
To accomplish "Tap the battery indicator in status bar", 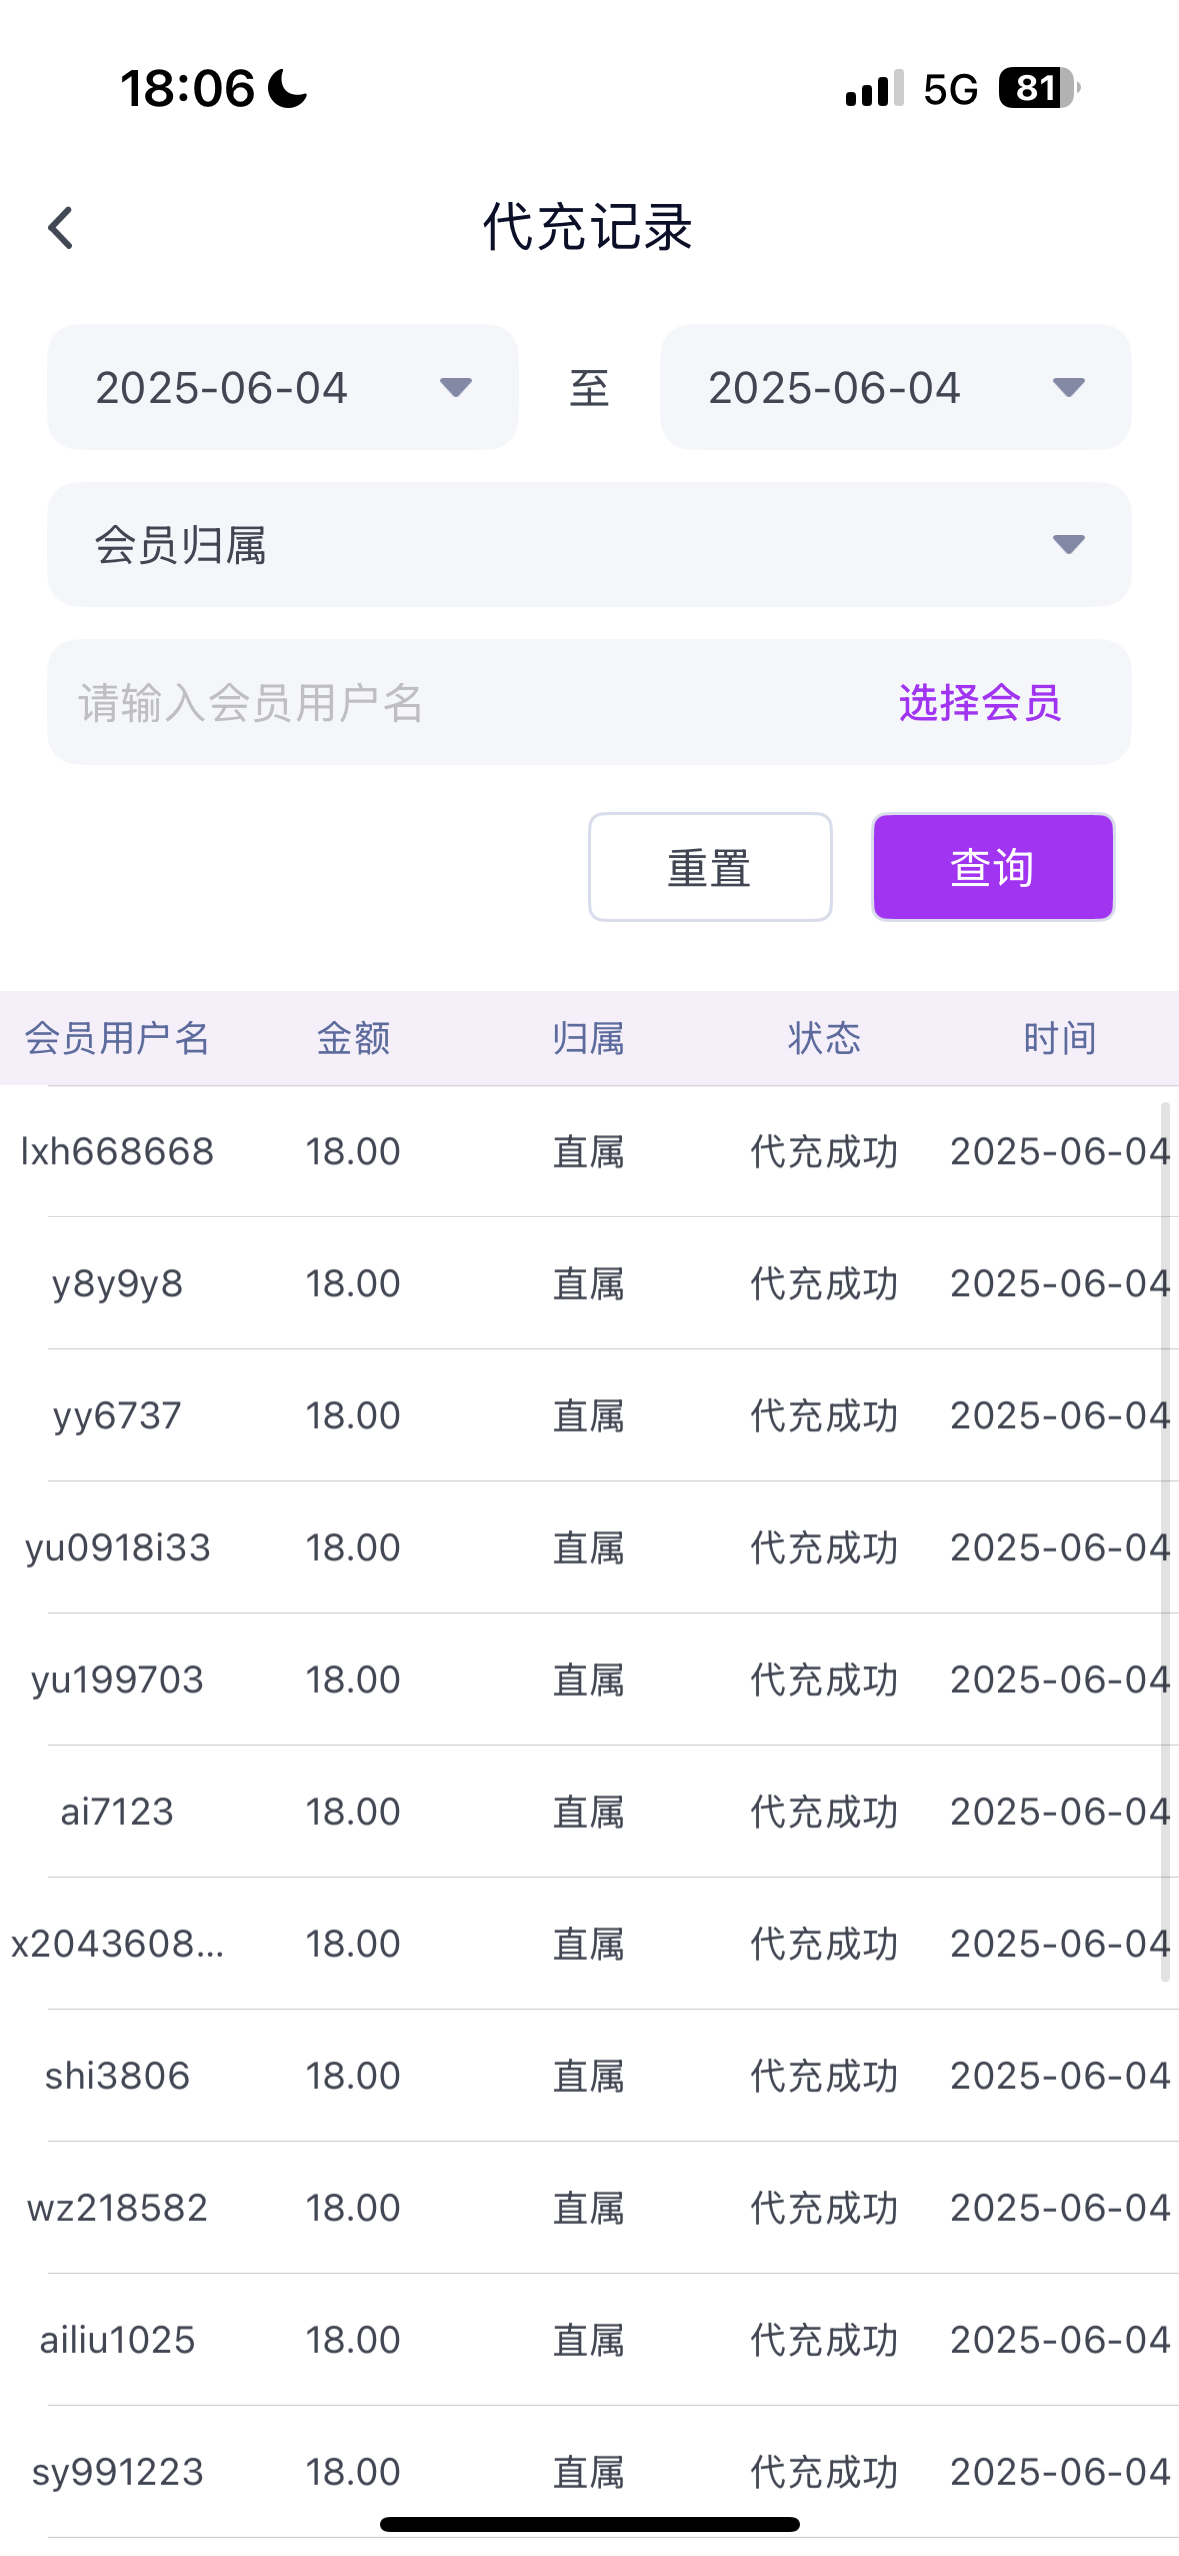I will [x=1038, y=88].
